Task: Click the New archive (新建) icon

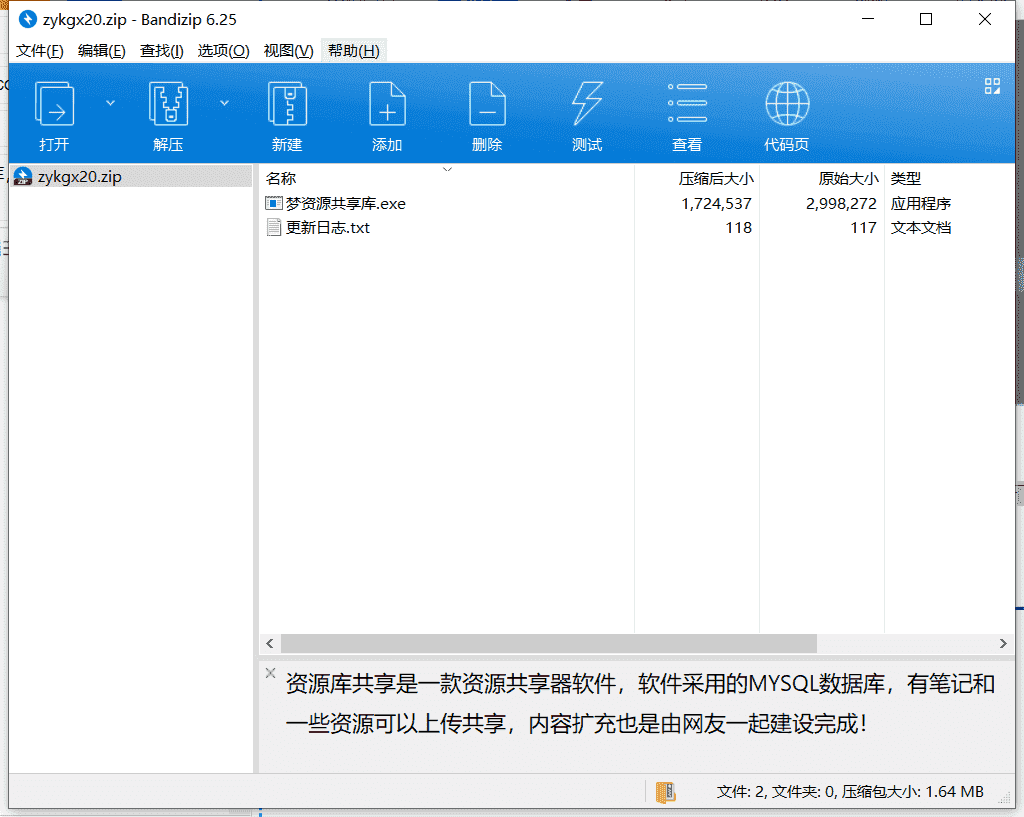Action: click(287, 104)
